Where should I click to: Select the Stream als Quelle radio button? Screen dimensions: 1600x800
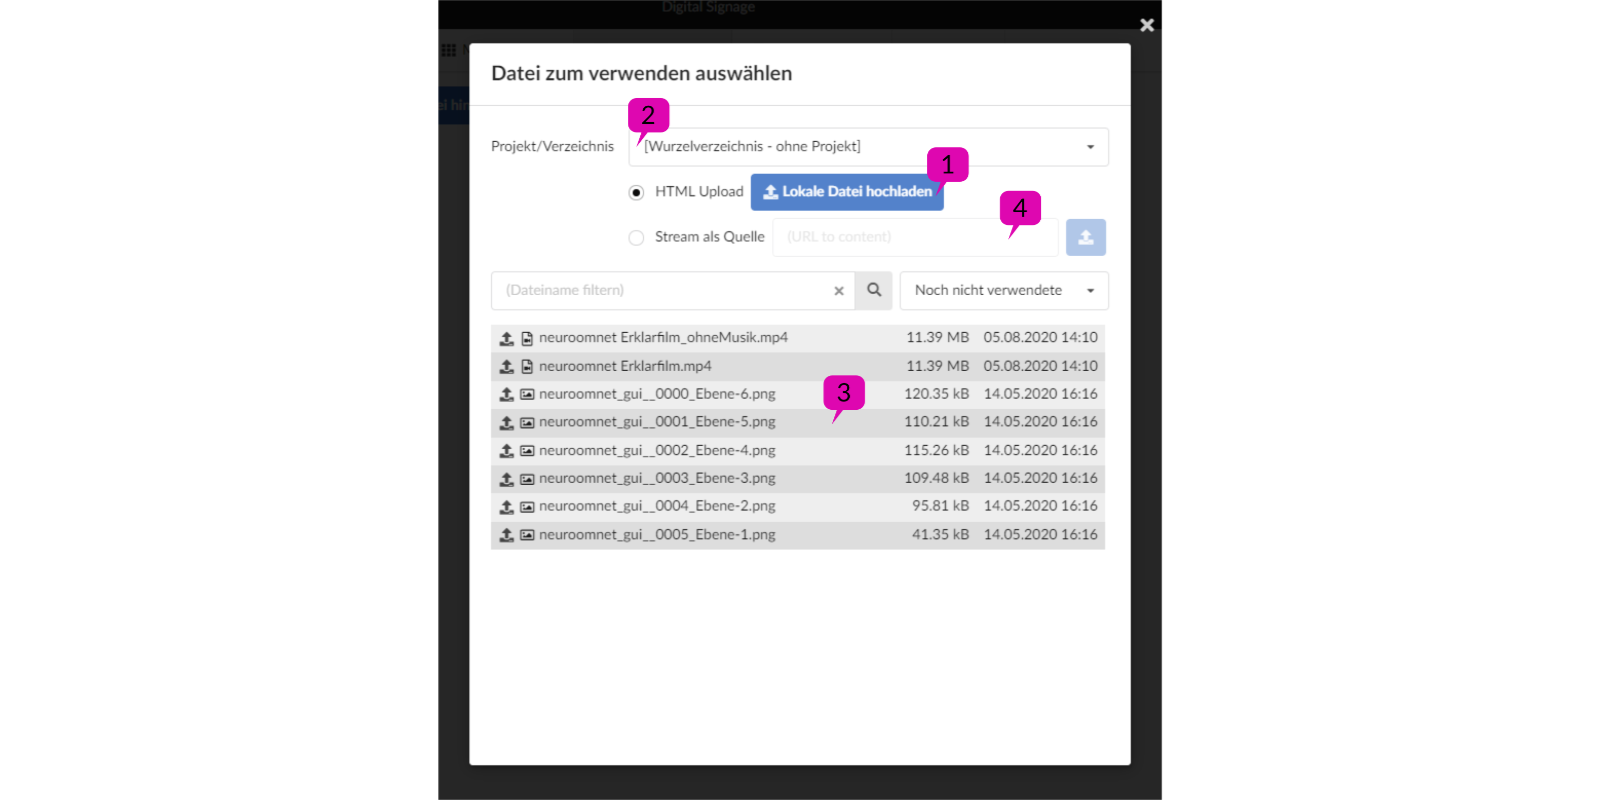click(636, 238)
